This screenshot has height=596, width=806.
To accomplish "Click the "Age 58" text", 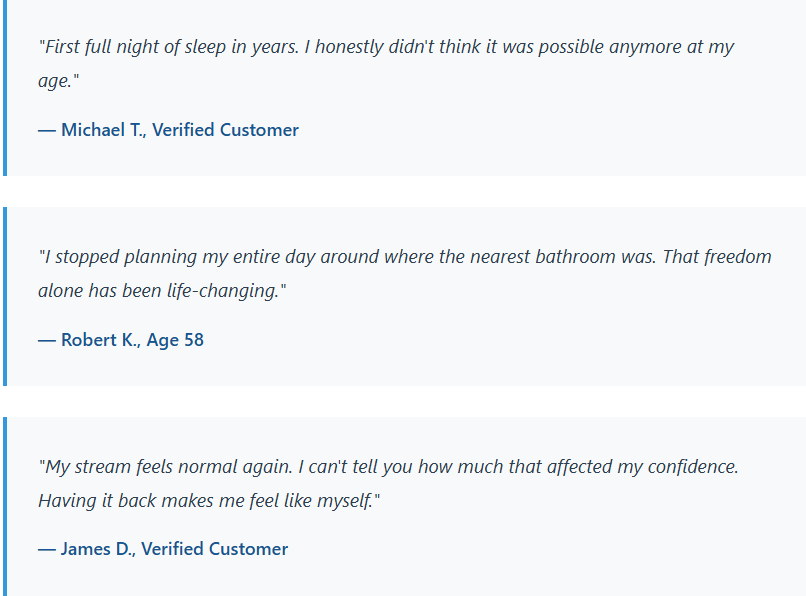I will coord(175,340).
